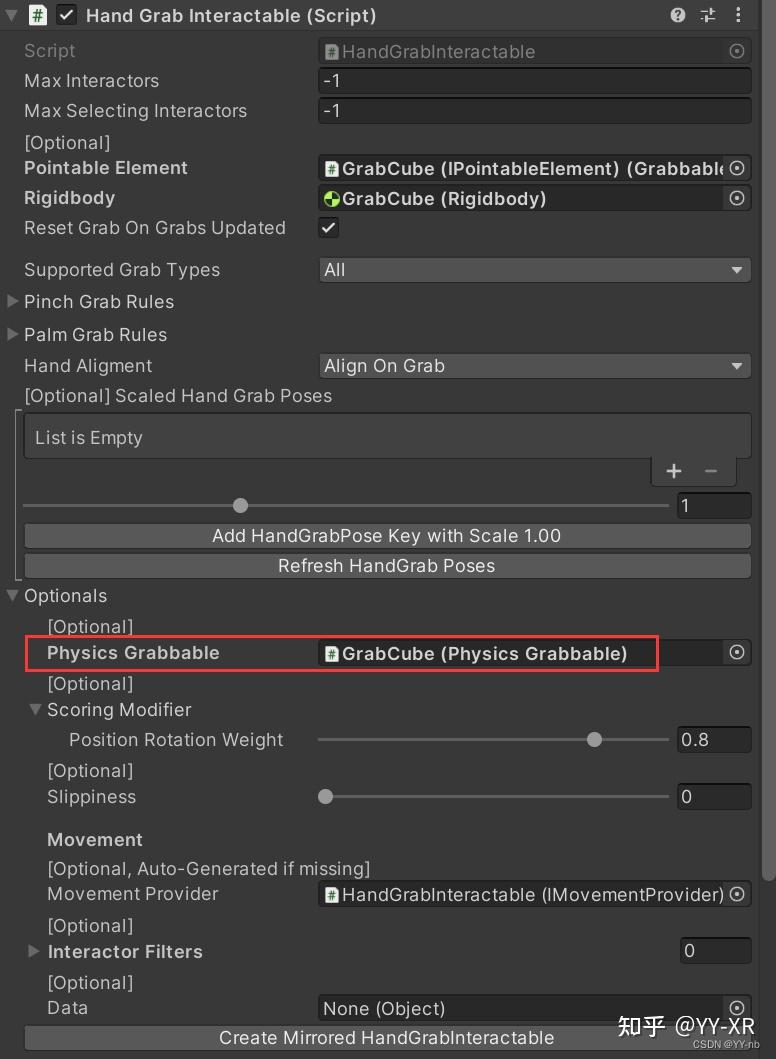This screenshot has width=776, height=1059.
Task: Collapse the Scoring Modifier foldout
Action: click(x=36, y=709)
